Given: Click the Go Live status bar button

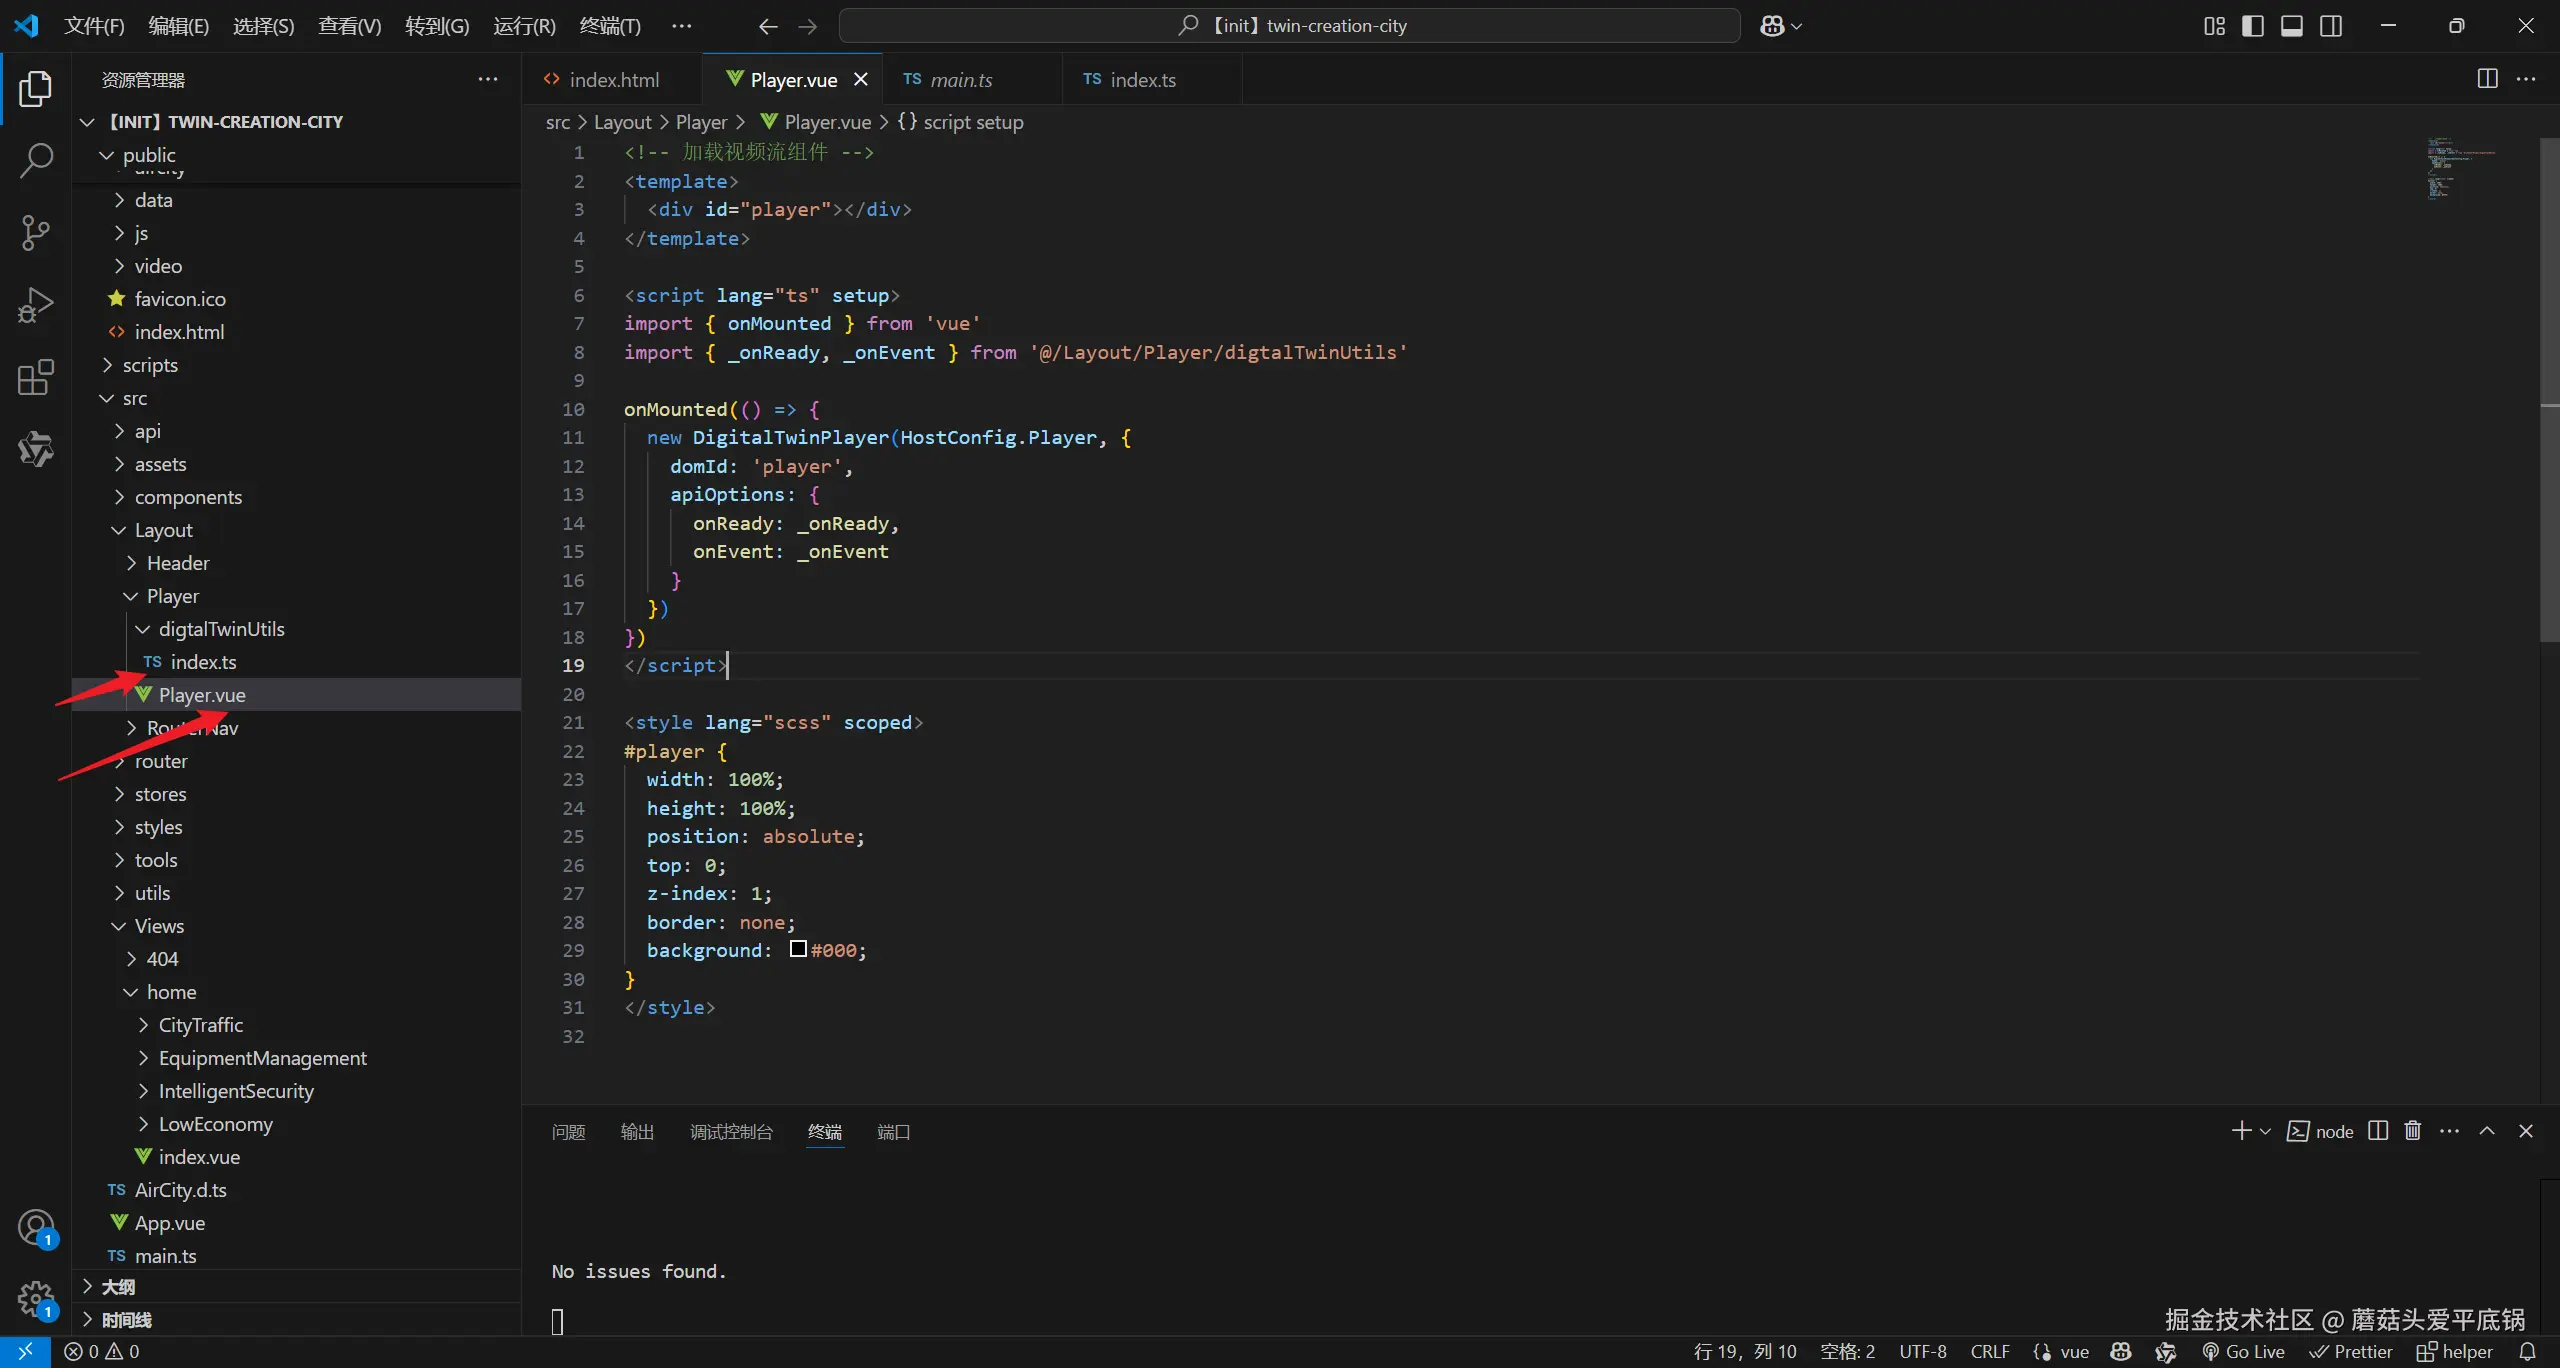Looking at the screenshot, I should point(2243,1351).
